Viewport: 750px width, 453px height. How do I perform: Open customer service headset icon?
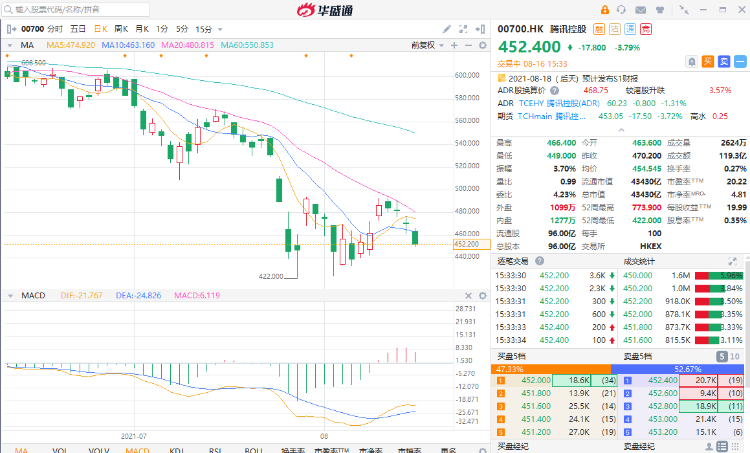pos(621,10)
